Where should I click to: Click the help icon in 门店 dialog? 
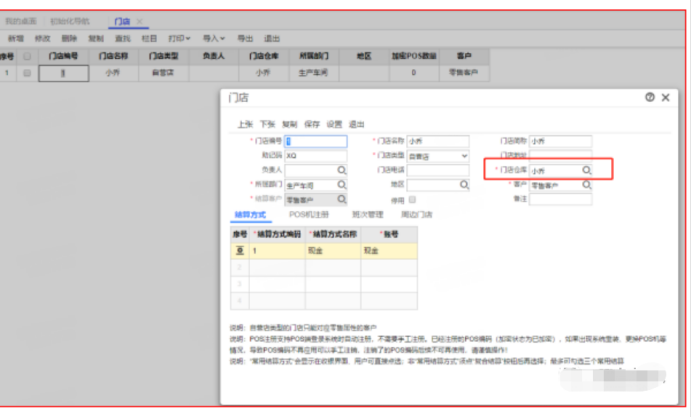pyautogui.click(x=650, y=97)
